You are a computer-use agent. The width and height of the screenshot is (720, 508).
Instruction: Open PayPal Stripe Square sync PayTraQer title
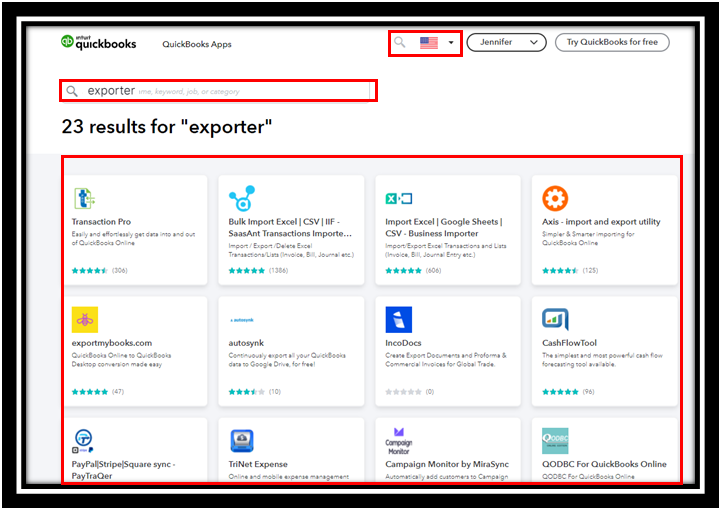[x=123, y=470]
